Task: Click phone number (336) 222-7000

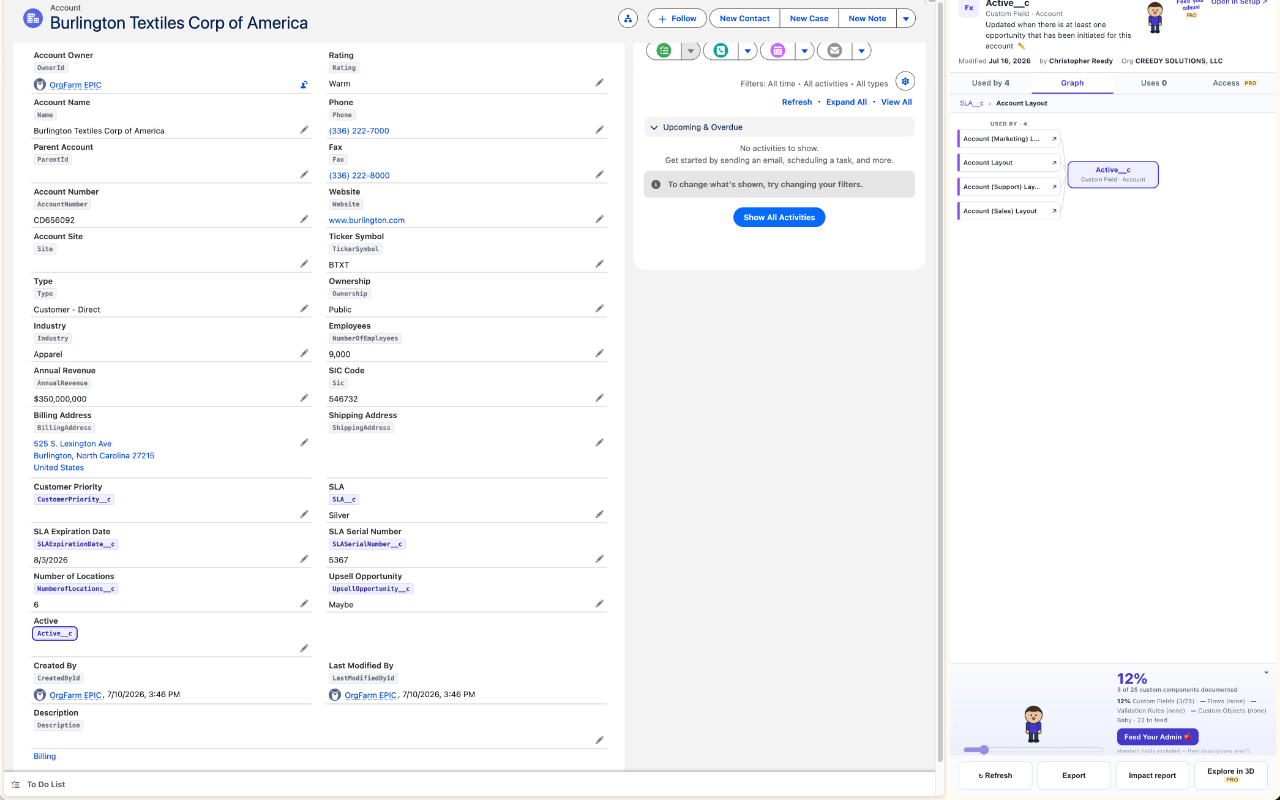Action: click(x=359, y=131)
